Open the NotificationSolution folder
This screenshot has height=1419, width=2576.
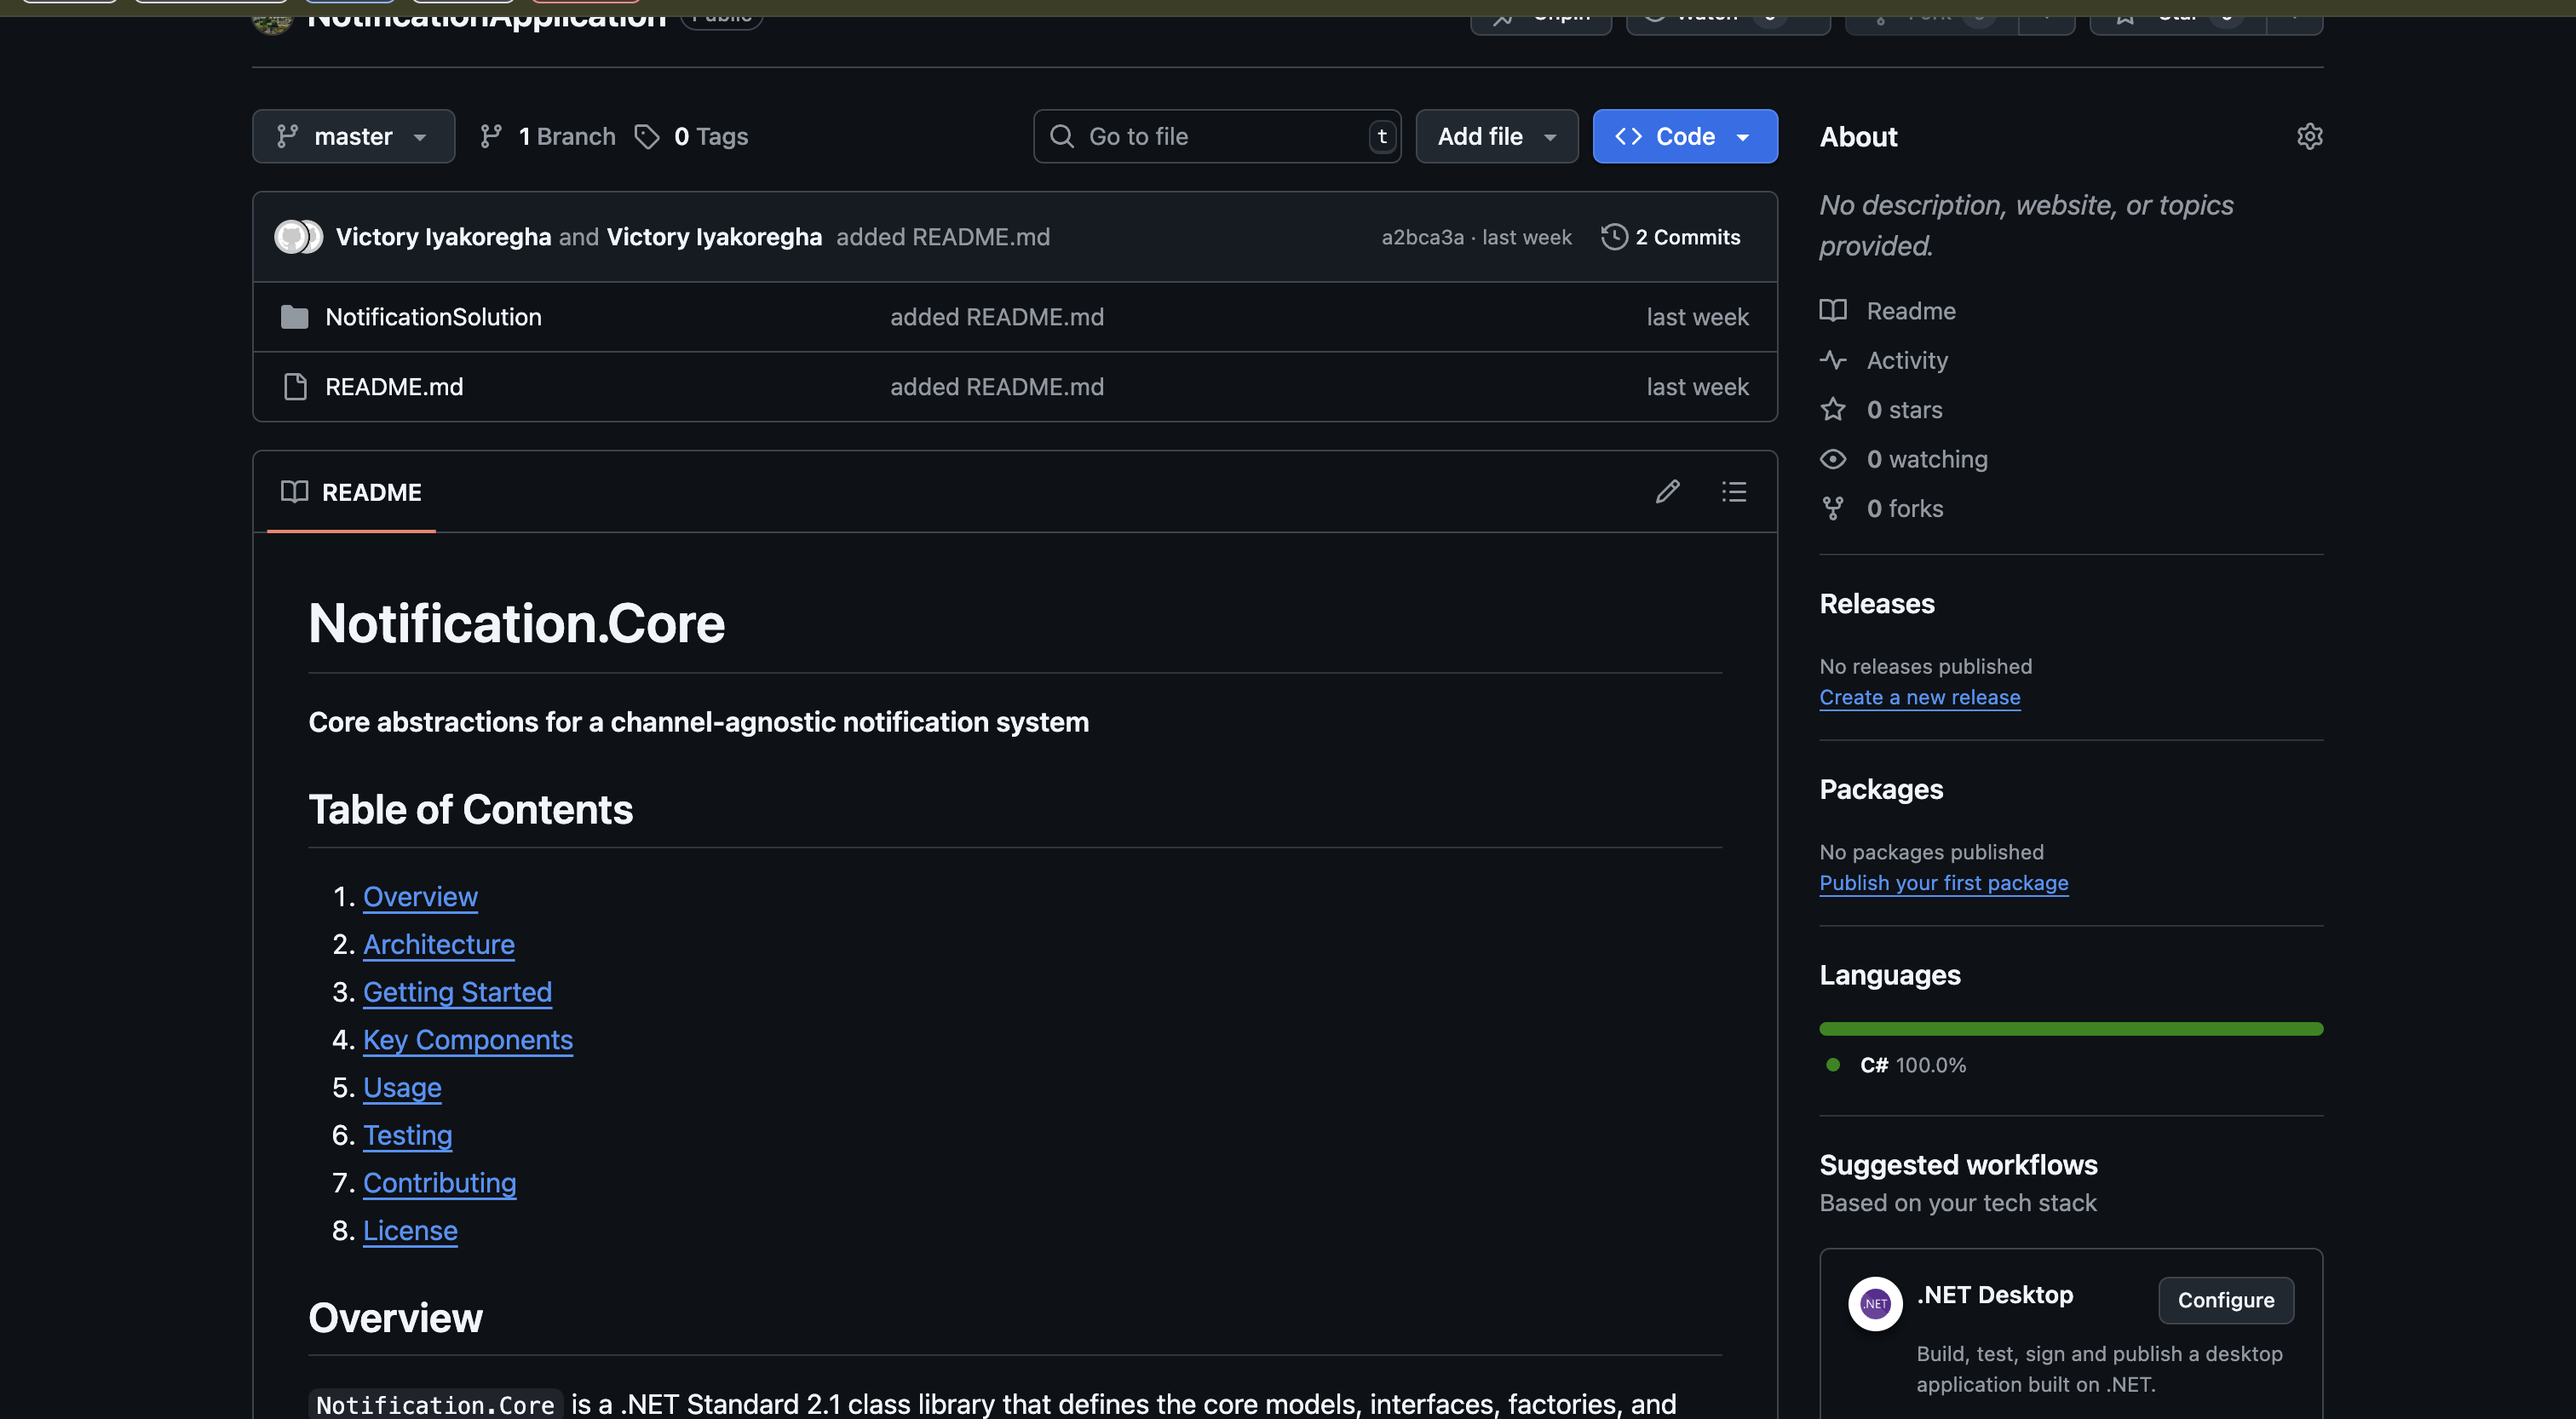pos(433,317)
